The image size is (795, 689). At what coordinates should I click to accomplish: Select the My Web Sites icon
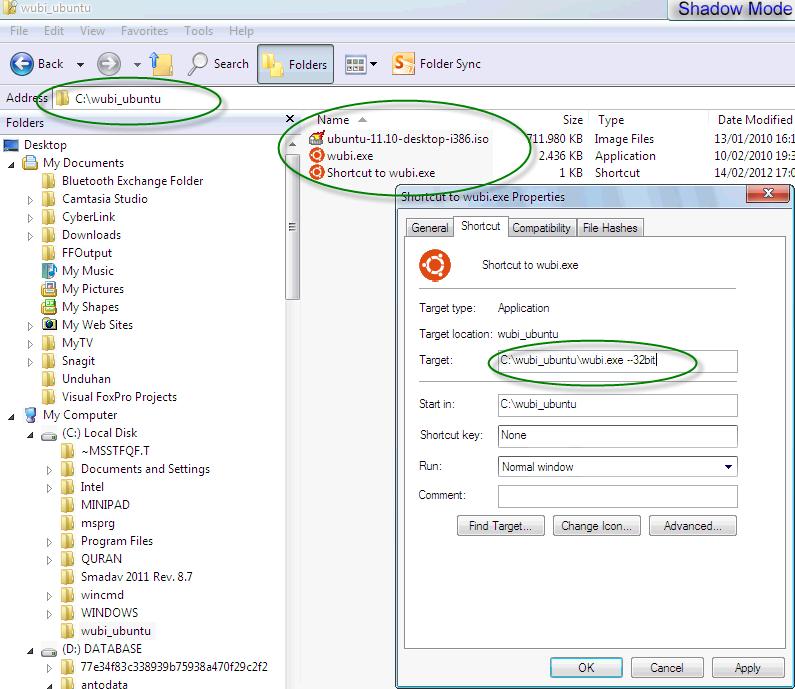click(x=49, y=324)
